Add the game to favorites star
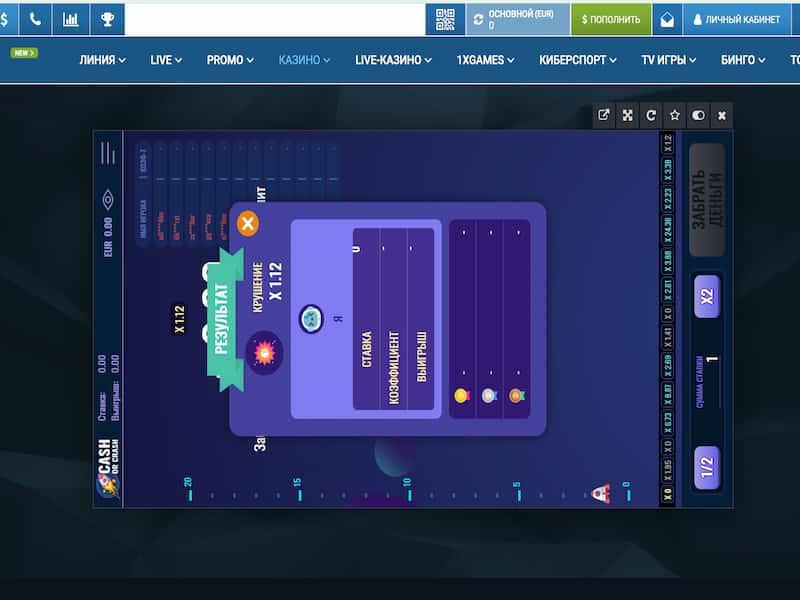800x600 pixels. pos(674,115)
